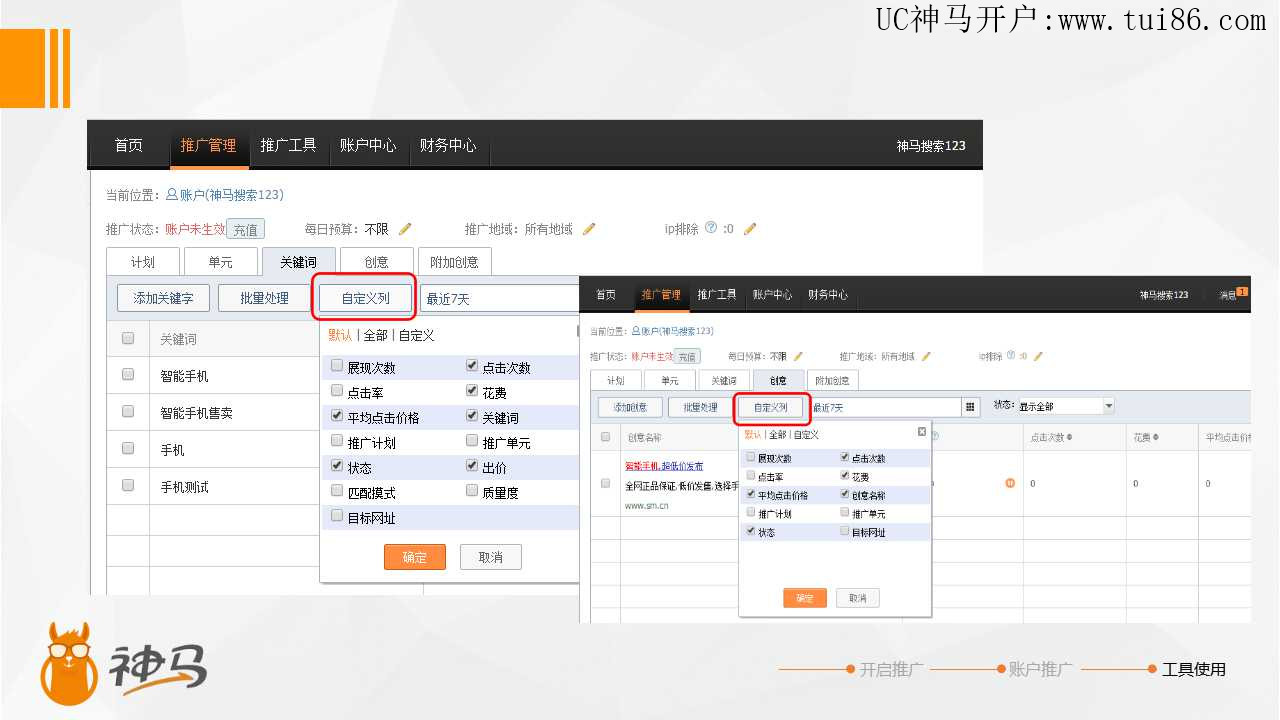Click 充值 button in 关键词 window

245,229
